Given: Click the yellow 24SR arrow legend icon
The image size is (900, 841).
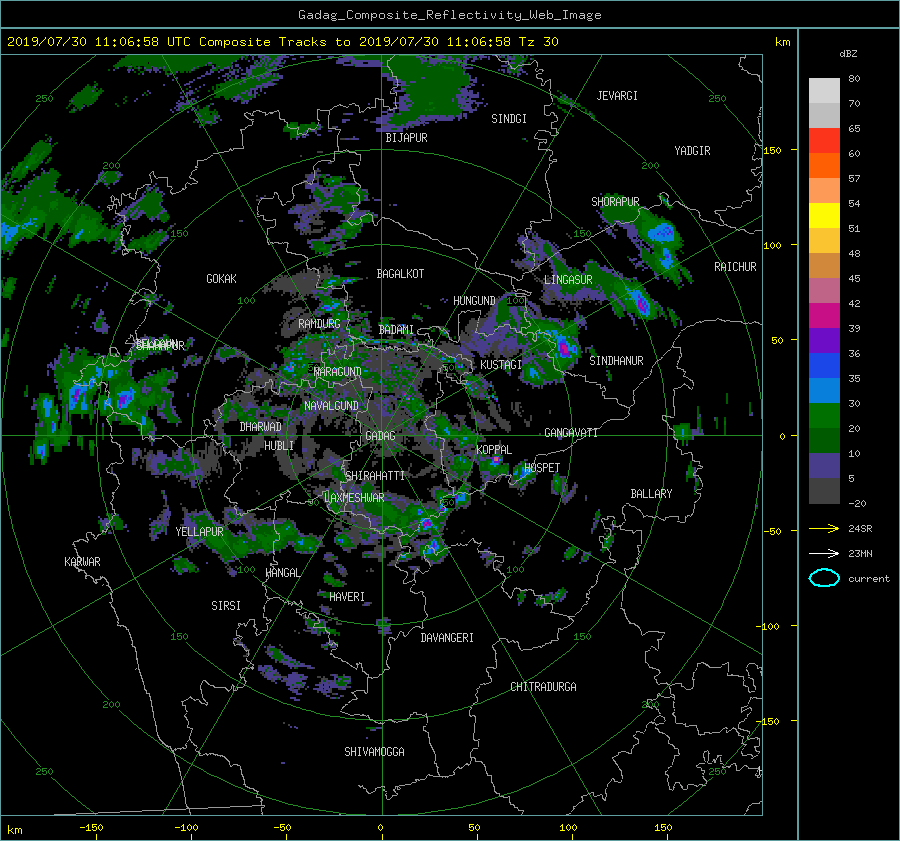Looking at the screenshot, I should click(824, 528).
